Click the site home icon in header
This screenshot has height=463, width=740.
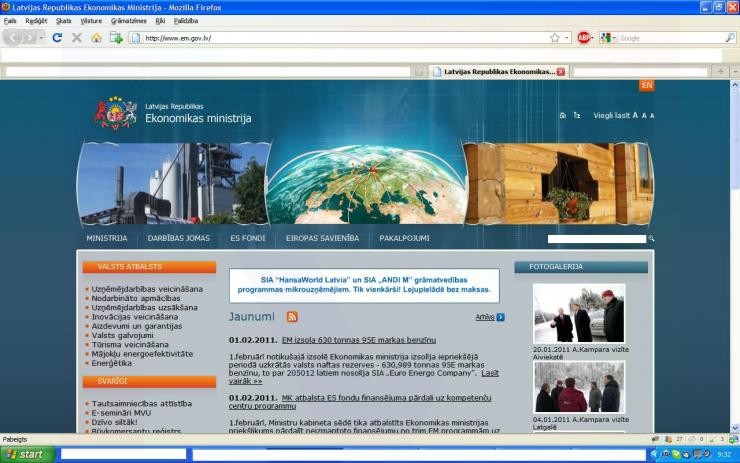point(562,116)
